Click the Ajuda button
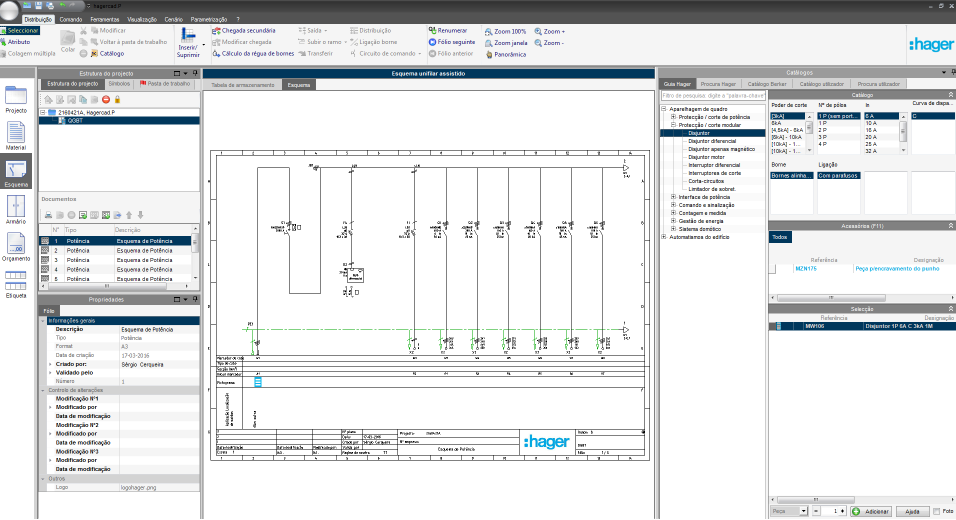 pos(910,511)
